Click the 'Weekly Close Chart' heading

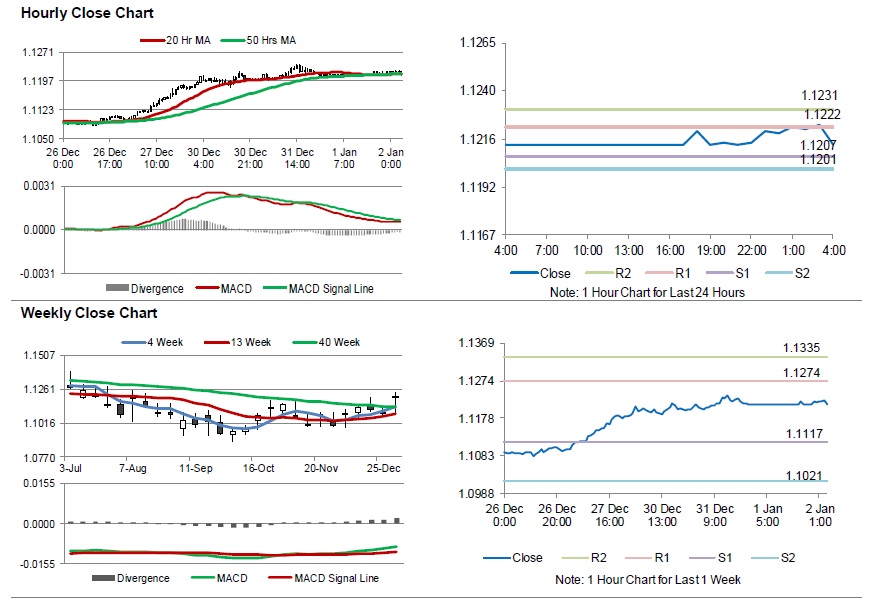(x=89, y=313)
